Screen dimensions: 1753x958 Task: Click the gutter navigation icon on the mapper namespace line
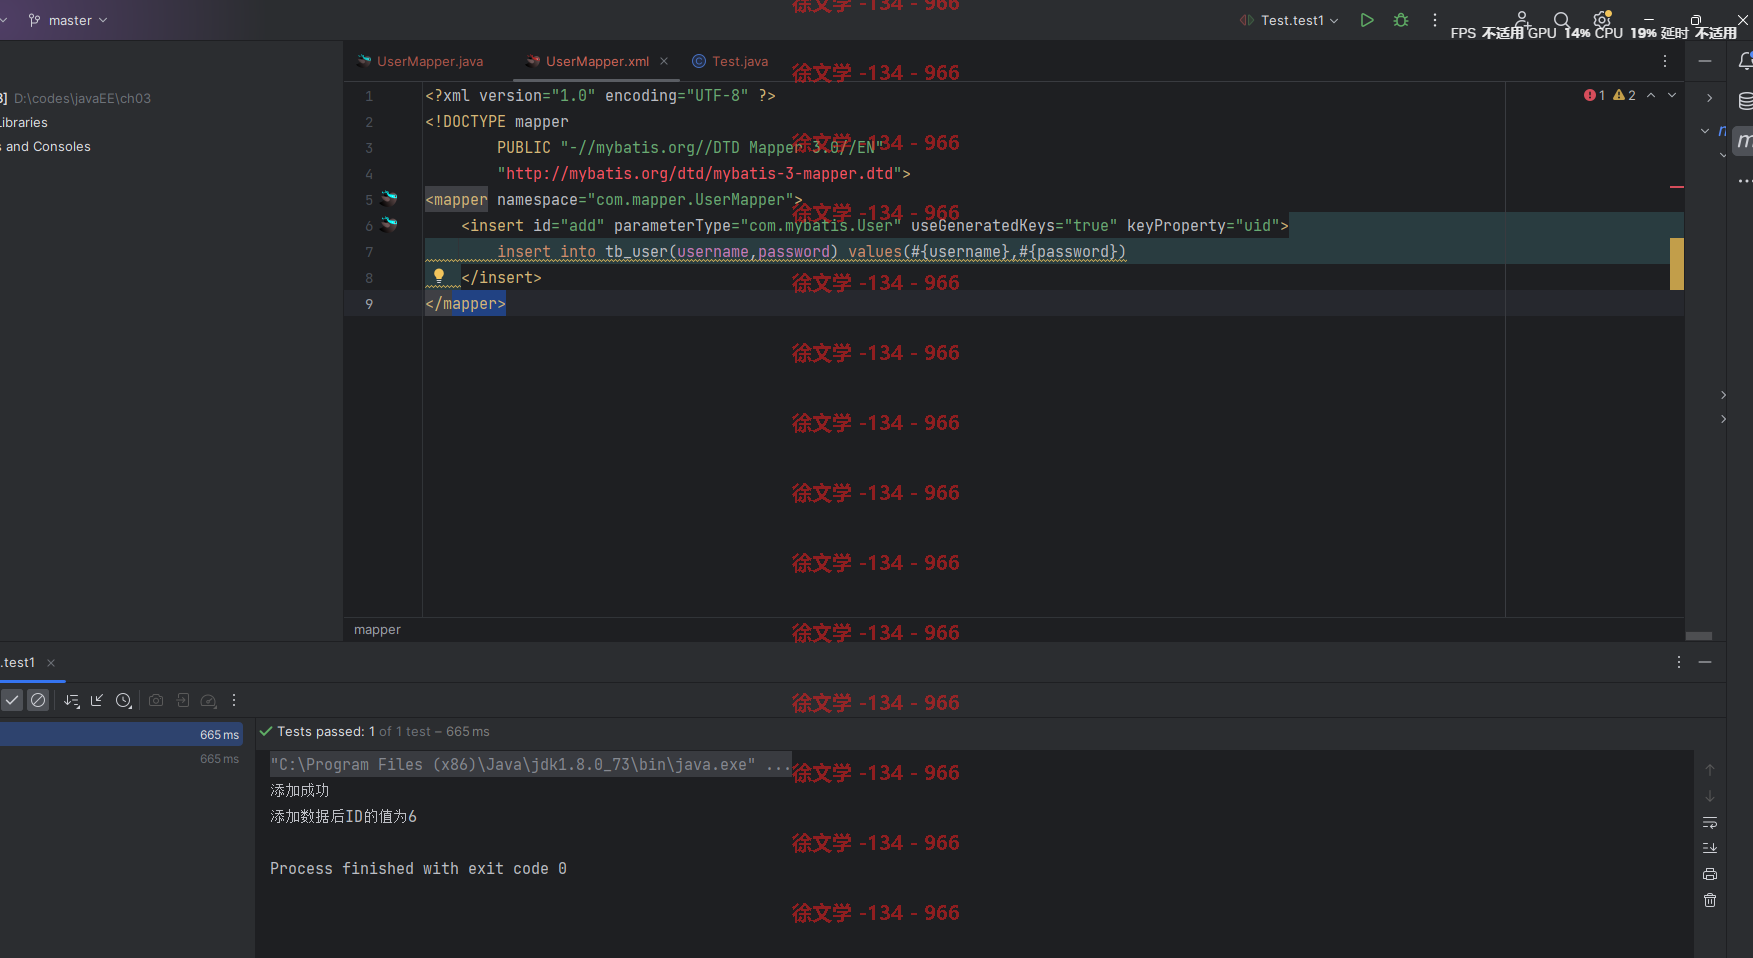389,199
